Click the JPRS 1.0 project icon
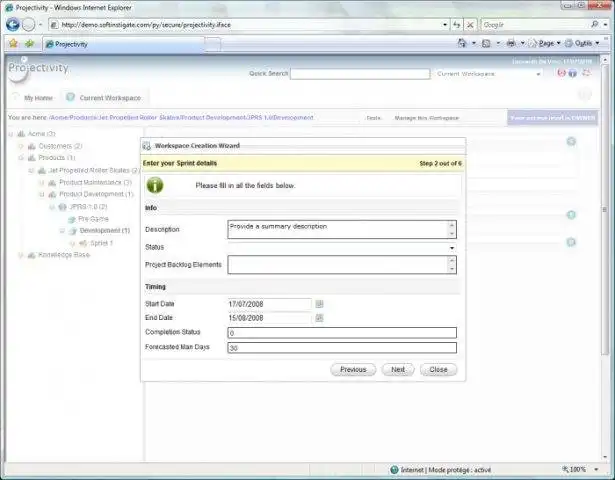Screen dimensions: 615x480 pyautogui.click(x=62, y=207)
